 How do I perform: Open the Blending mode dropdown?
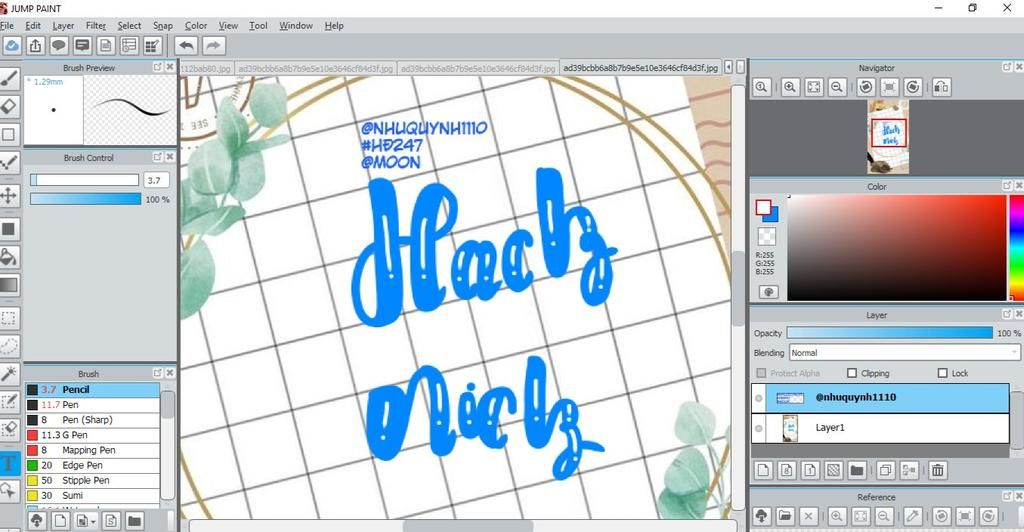click(x=904, y=352)
